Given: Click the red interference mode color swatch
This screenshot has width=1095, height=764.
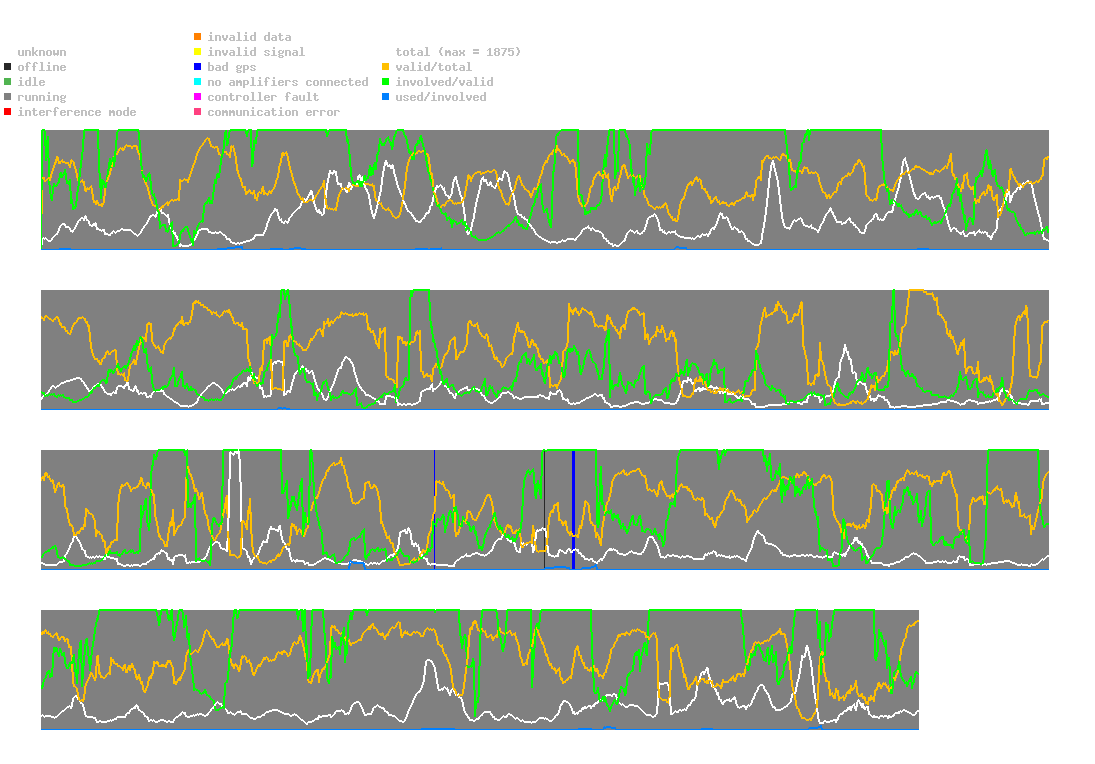Looking at the screenshot, I should point(8,112).
